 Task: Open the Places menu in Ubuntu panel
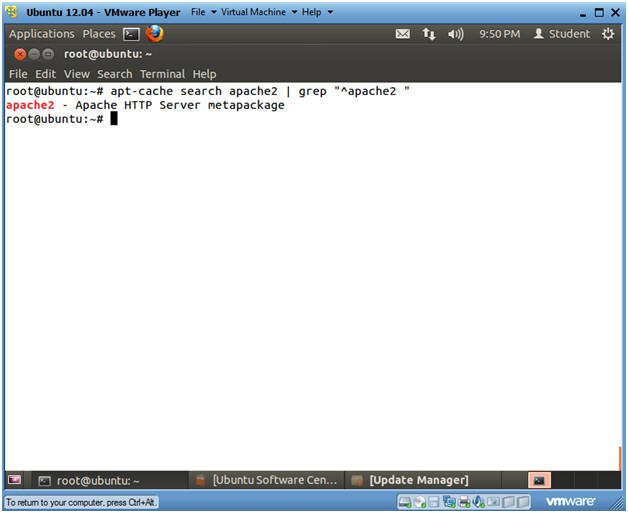99,34
